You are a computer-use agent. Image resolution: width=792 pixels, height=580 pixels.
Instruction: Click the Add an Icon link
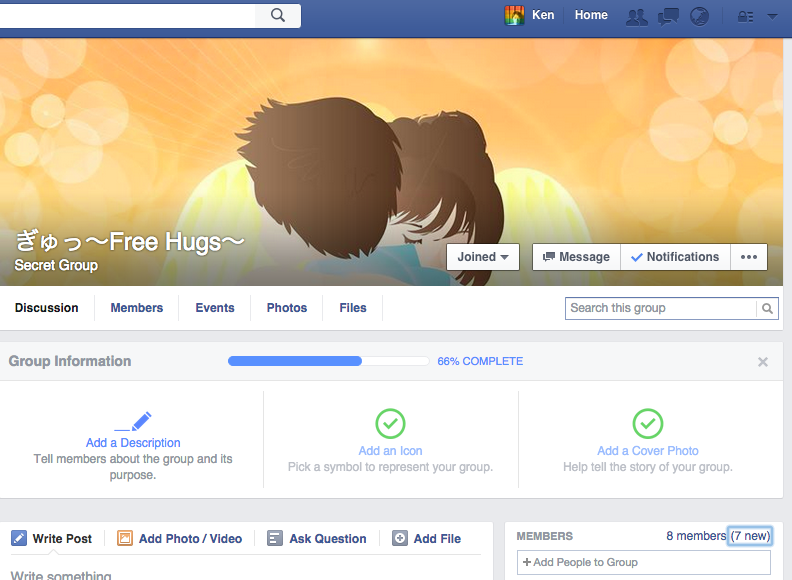(390, 451)
